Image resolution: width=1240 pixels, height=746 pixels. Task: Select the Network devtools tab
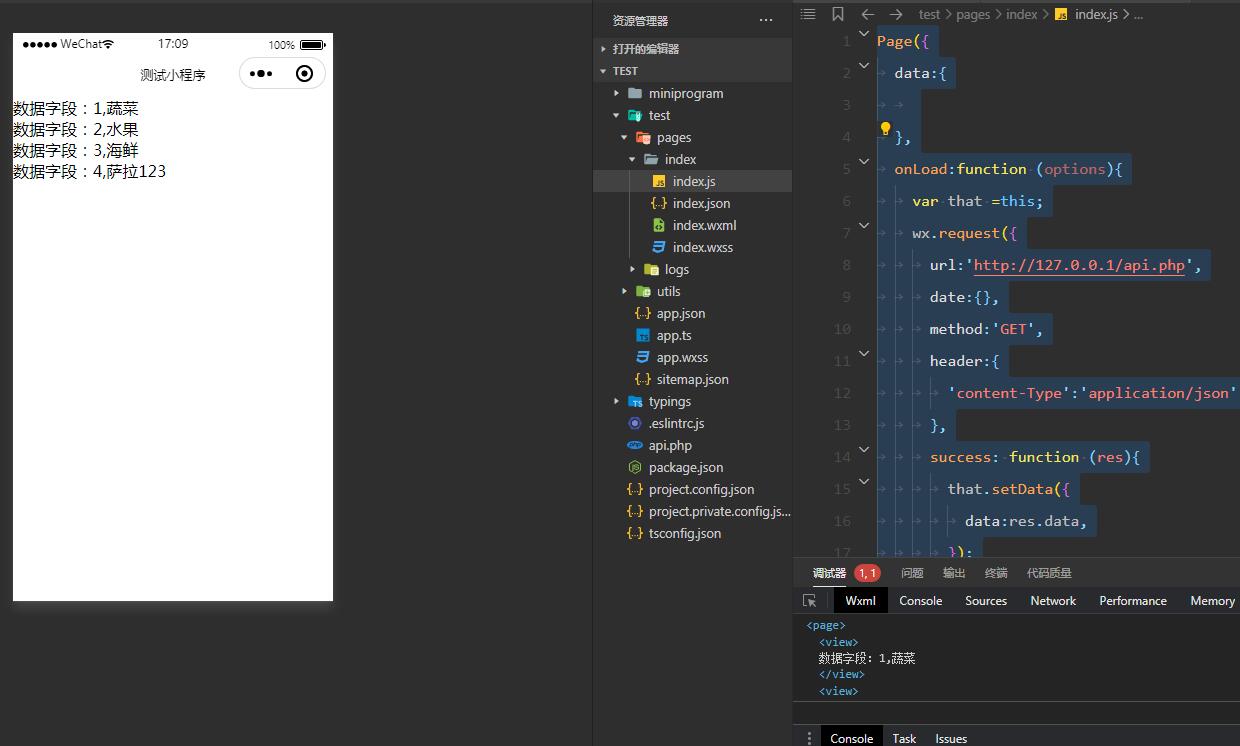1053,601
